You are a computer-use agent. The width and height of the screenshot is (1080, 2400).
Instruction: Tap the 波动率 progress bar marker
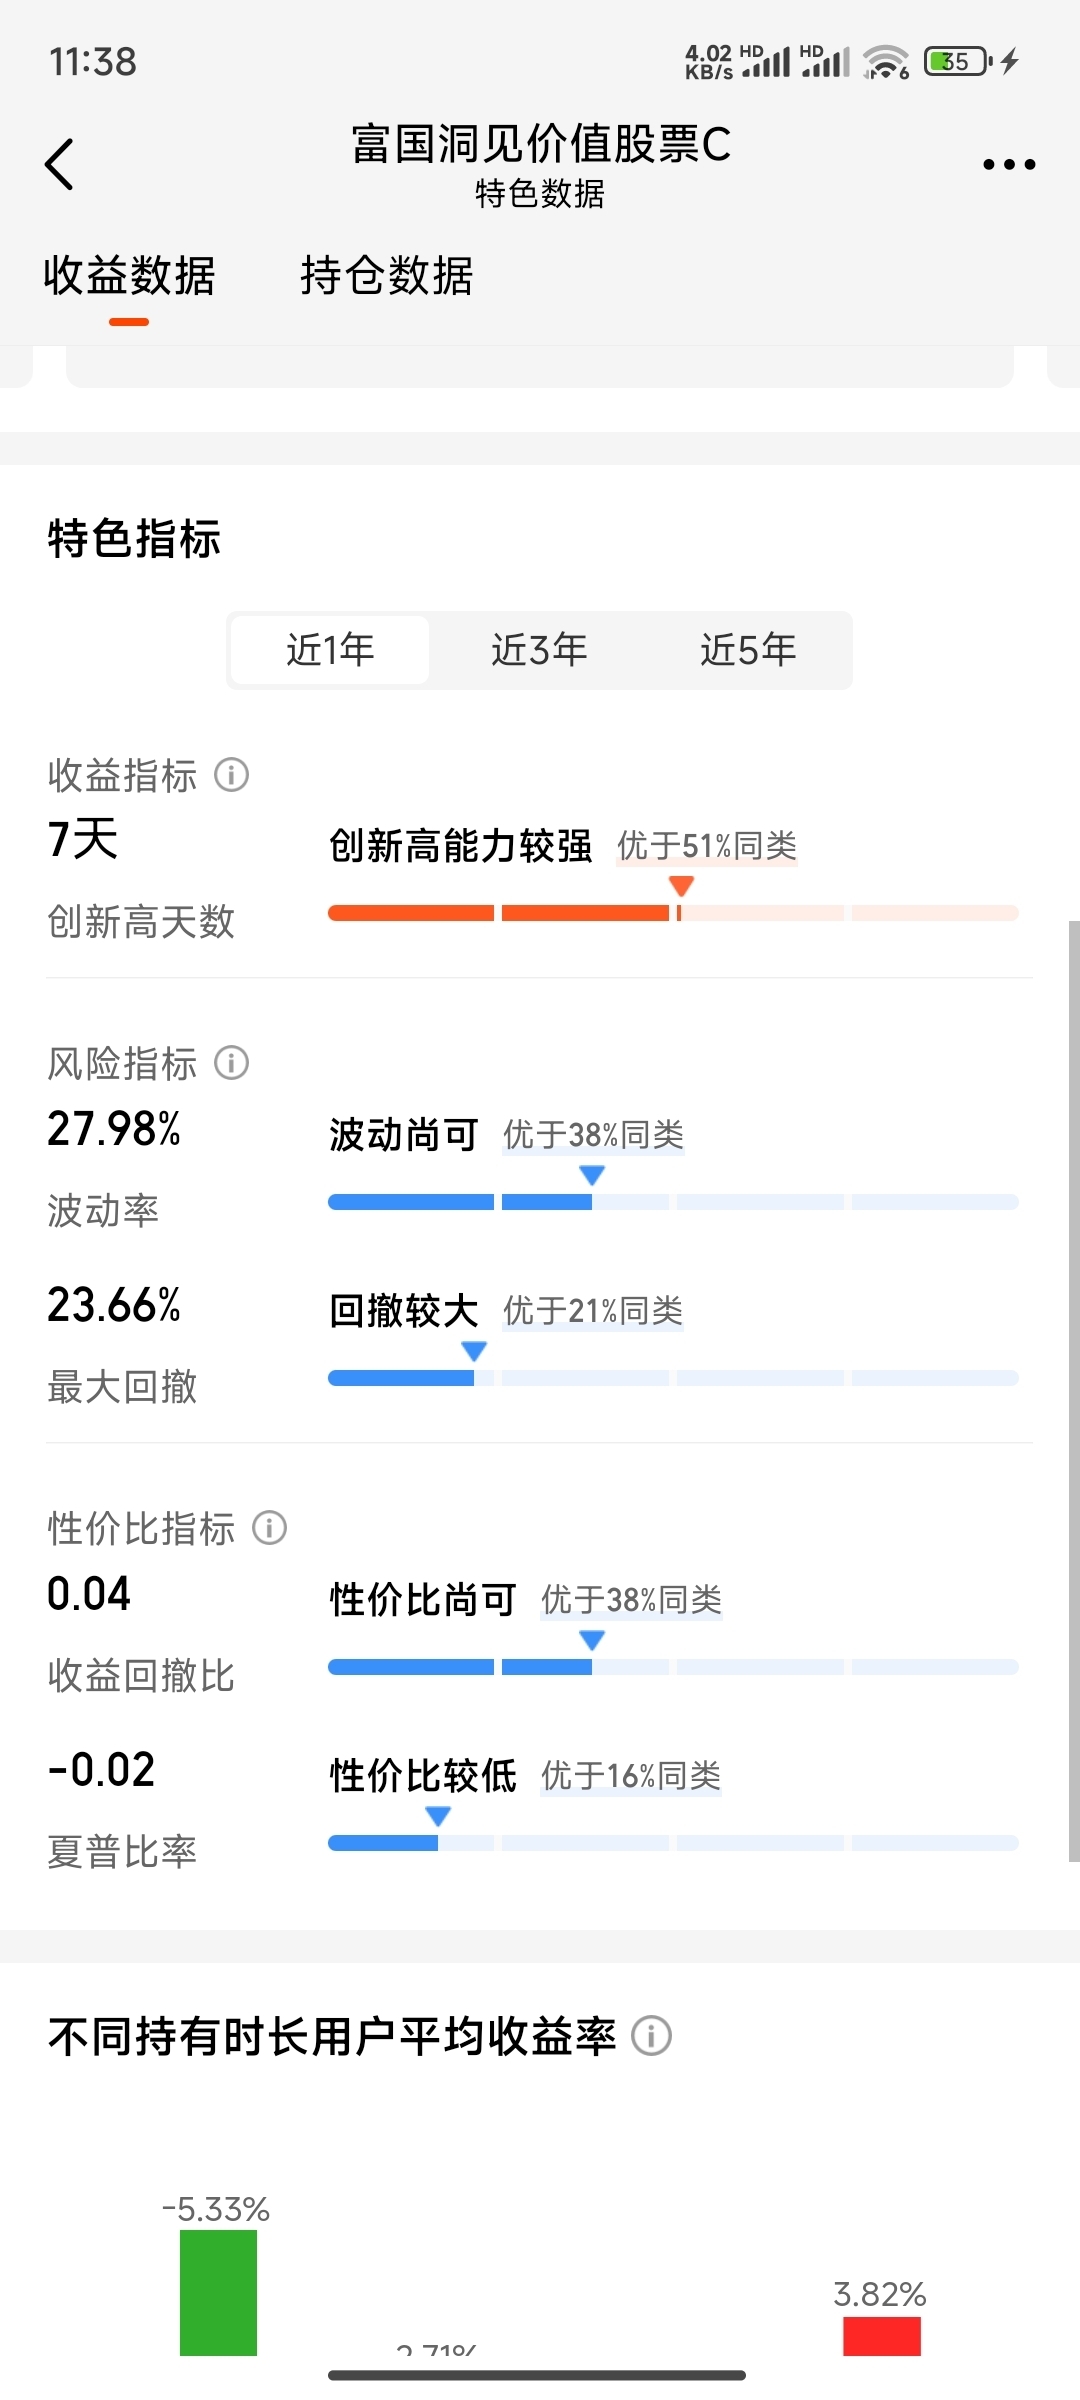592,1176
